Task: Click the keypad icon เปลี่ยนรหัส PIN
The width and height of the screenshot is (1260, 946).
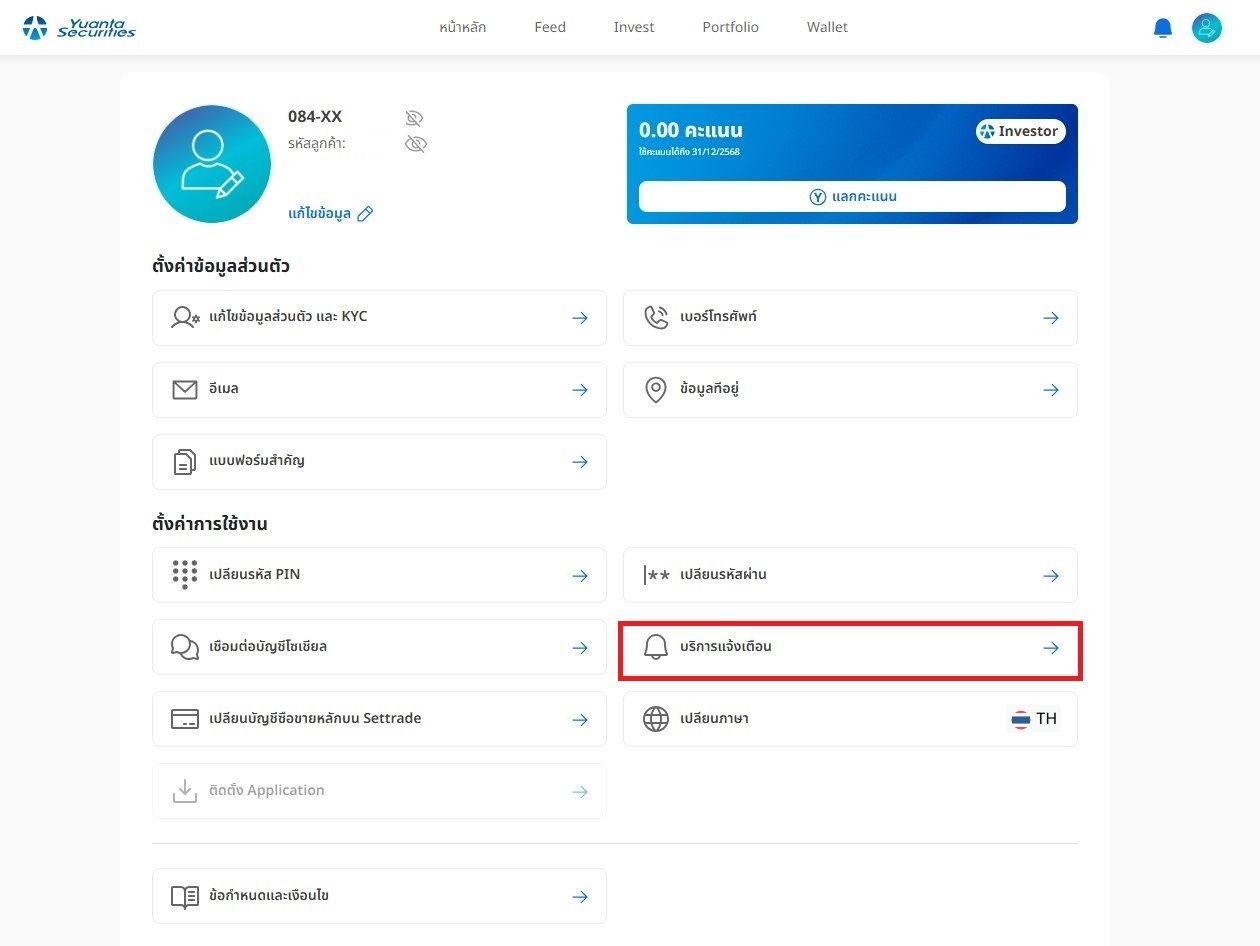Action: coord(185,575)
